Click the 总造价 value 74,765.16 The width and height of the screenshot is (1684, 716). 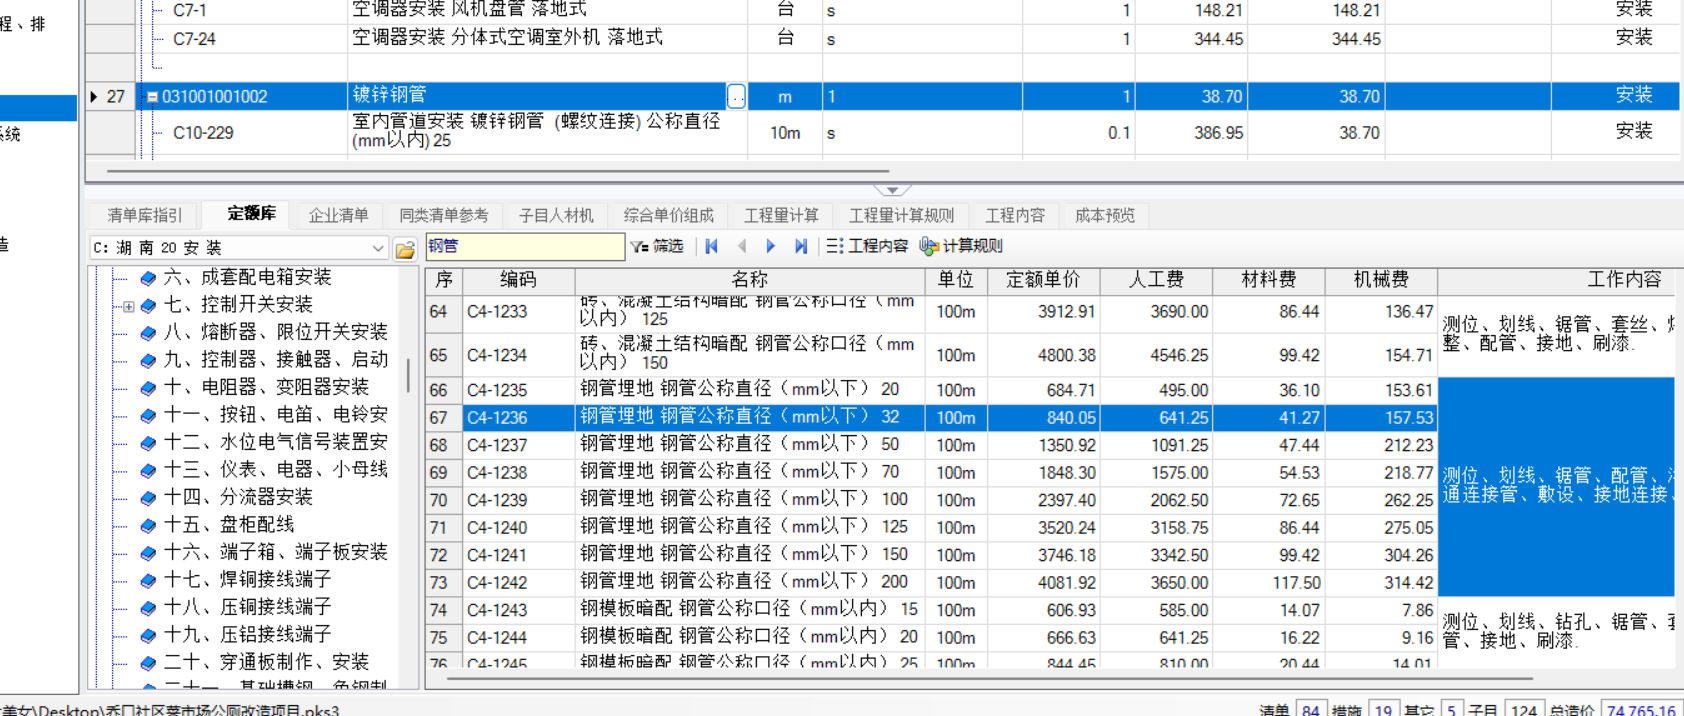pyautogui.click(x=1641, y=709)
